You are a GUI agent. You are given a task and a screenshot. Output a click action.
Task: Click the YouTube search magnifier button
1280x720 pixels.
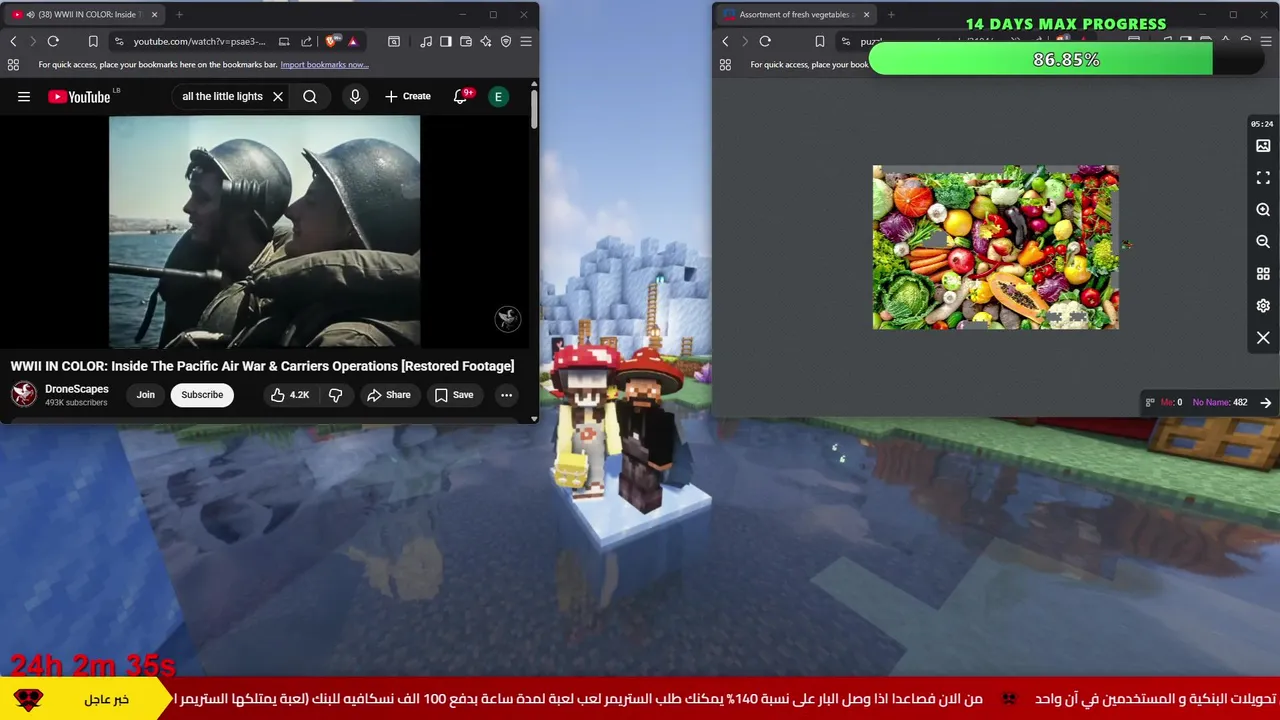coord(310,97)
